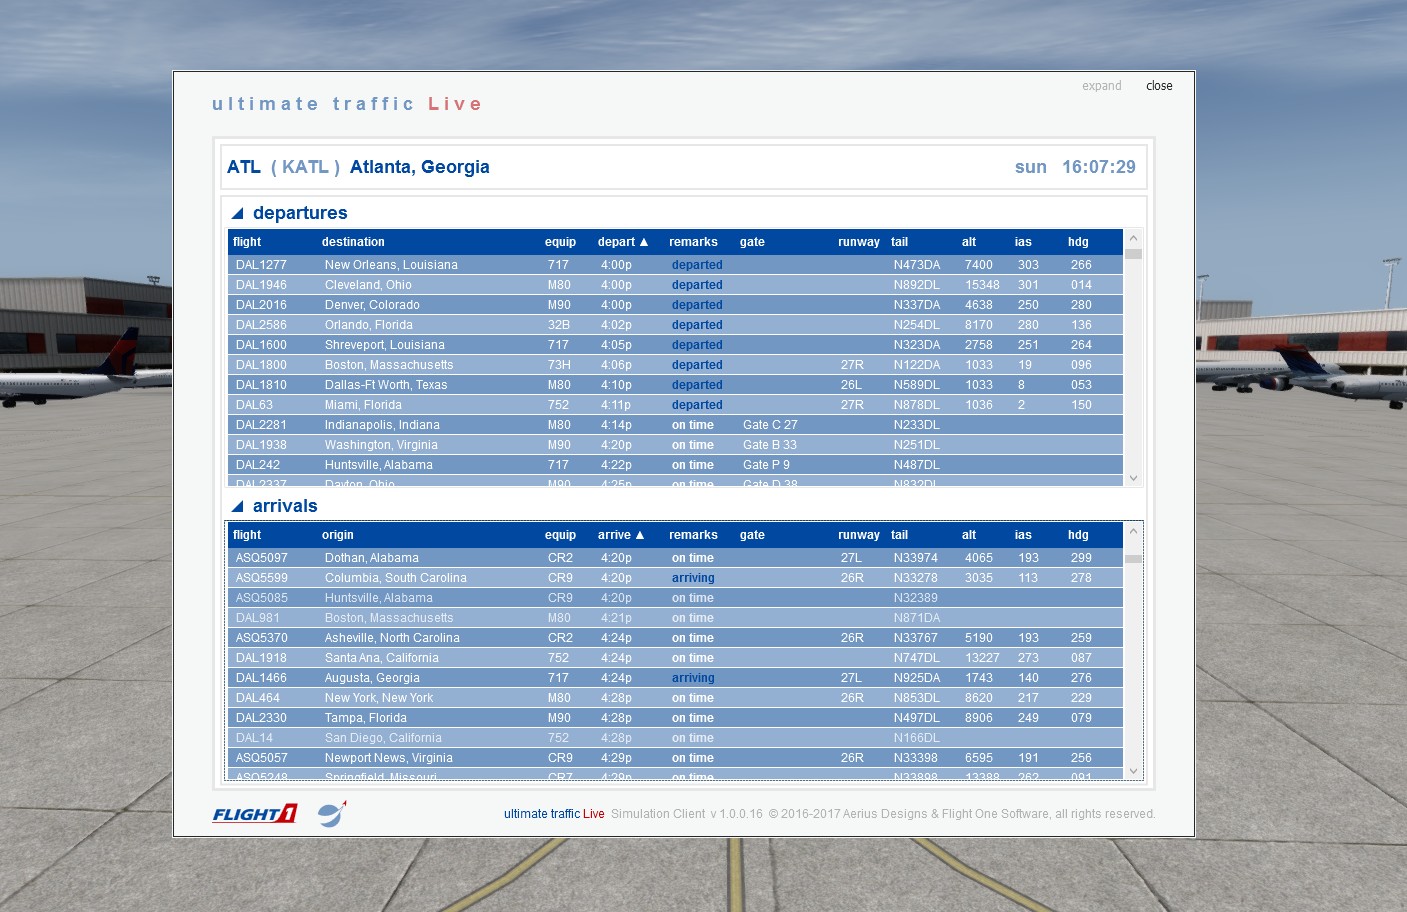Viewport: 1407px width, 912px height.
Task: Select arrival flight ASQ5085
Action: [x=675, y=598]
